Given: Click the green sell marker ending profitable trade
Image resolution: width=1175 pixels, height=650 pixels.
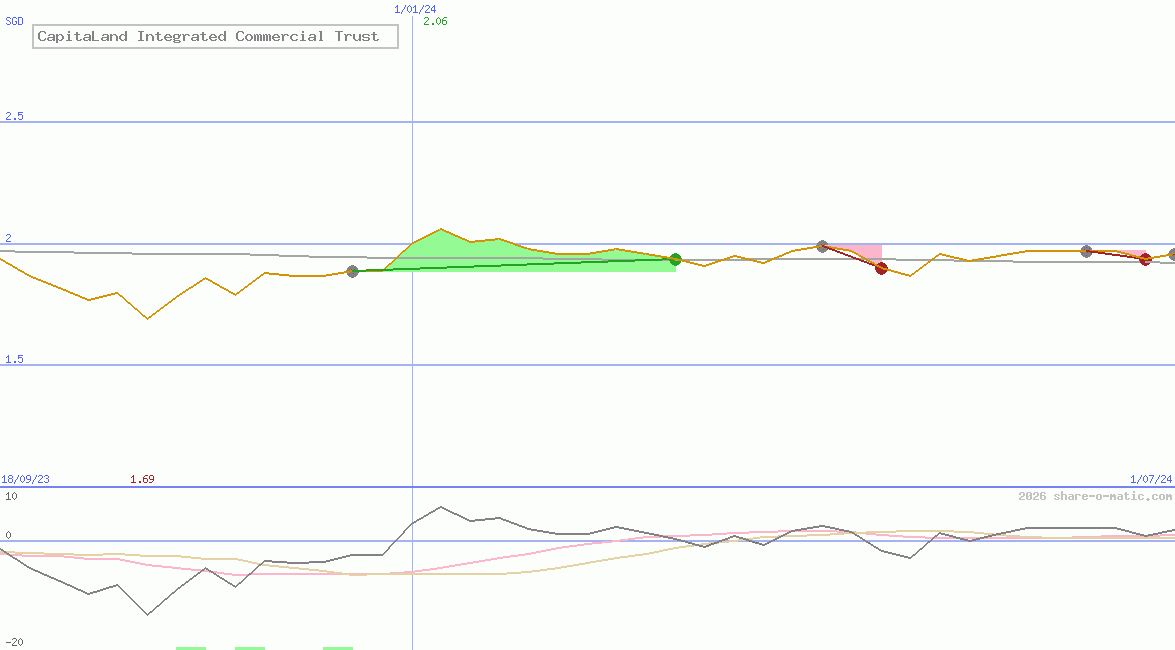Looking at the screenshot, I should (x=675, y=259).
